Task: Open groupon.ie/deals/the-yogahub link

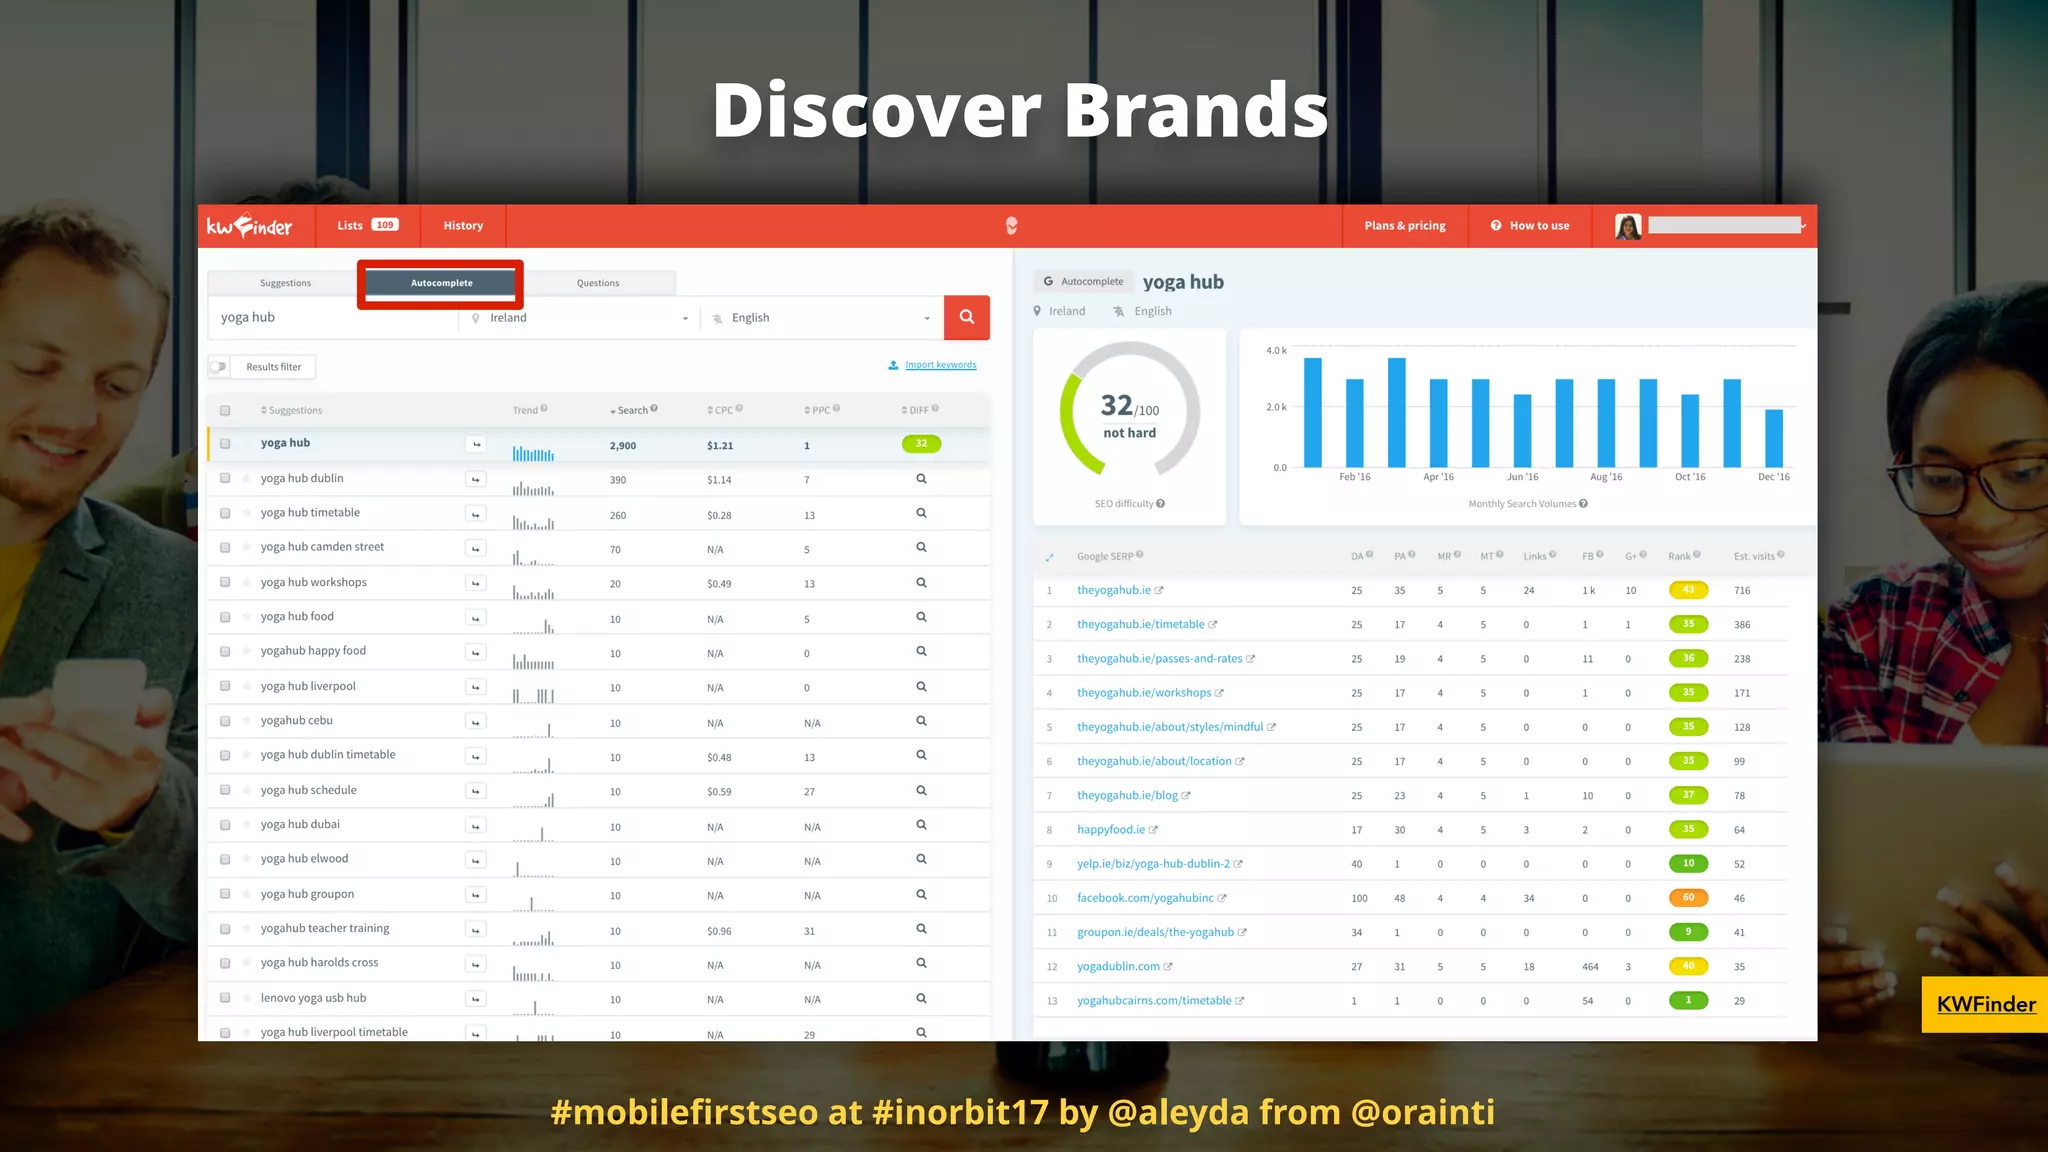Action: tap(1155, 933)
